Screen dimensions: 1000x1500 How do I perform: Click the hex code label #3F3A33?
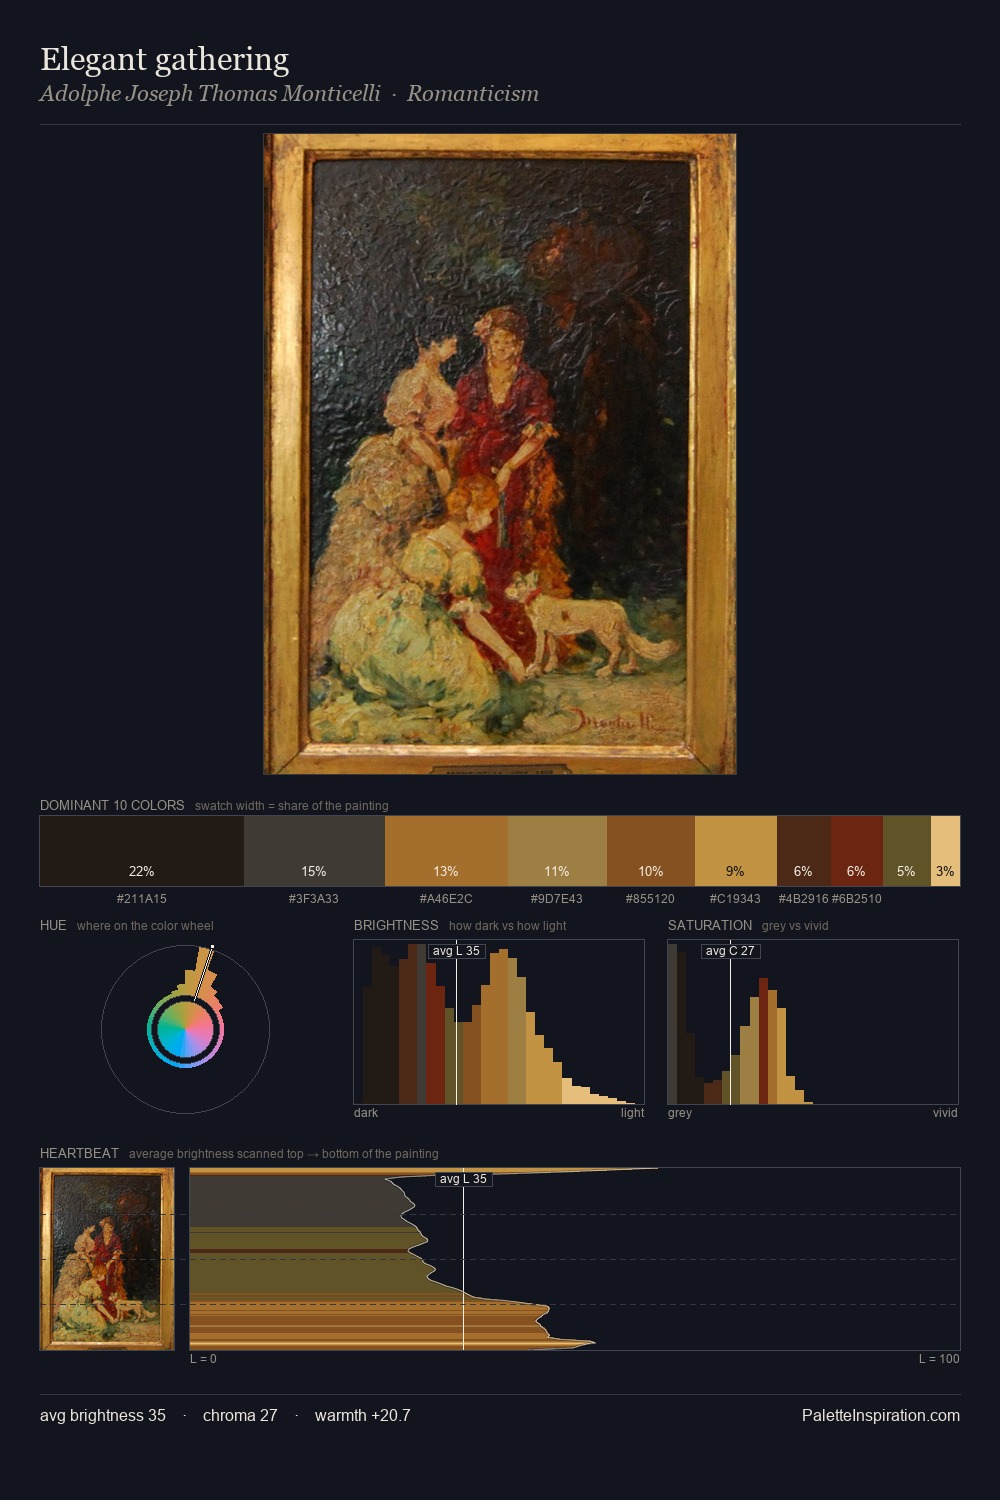pos(314,899)
